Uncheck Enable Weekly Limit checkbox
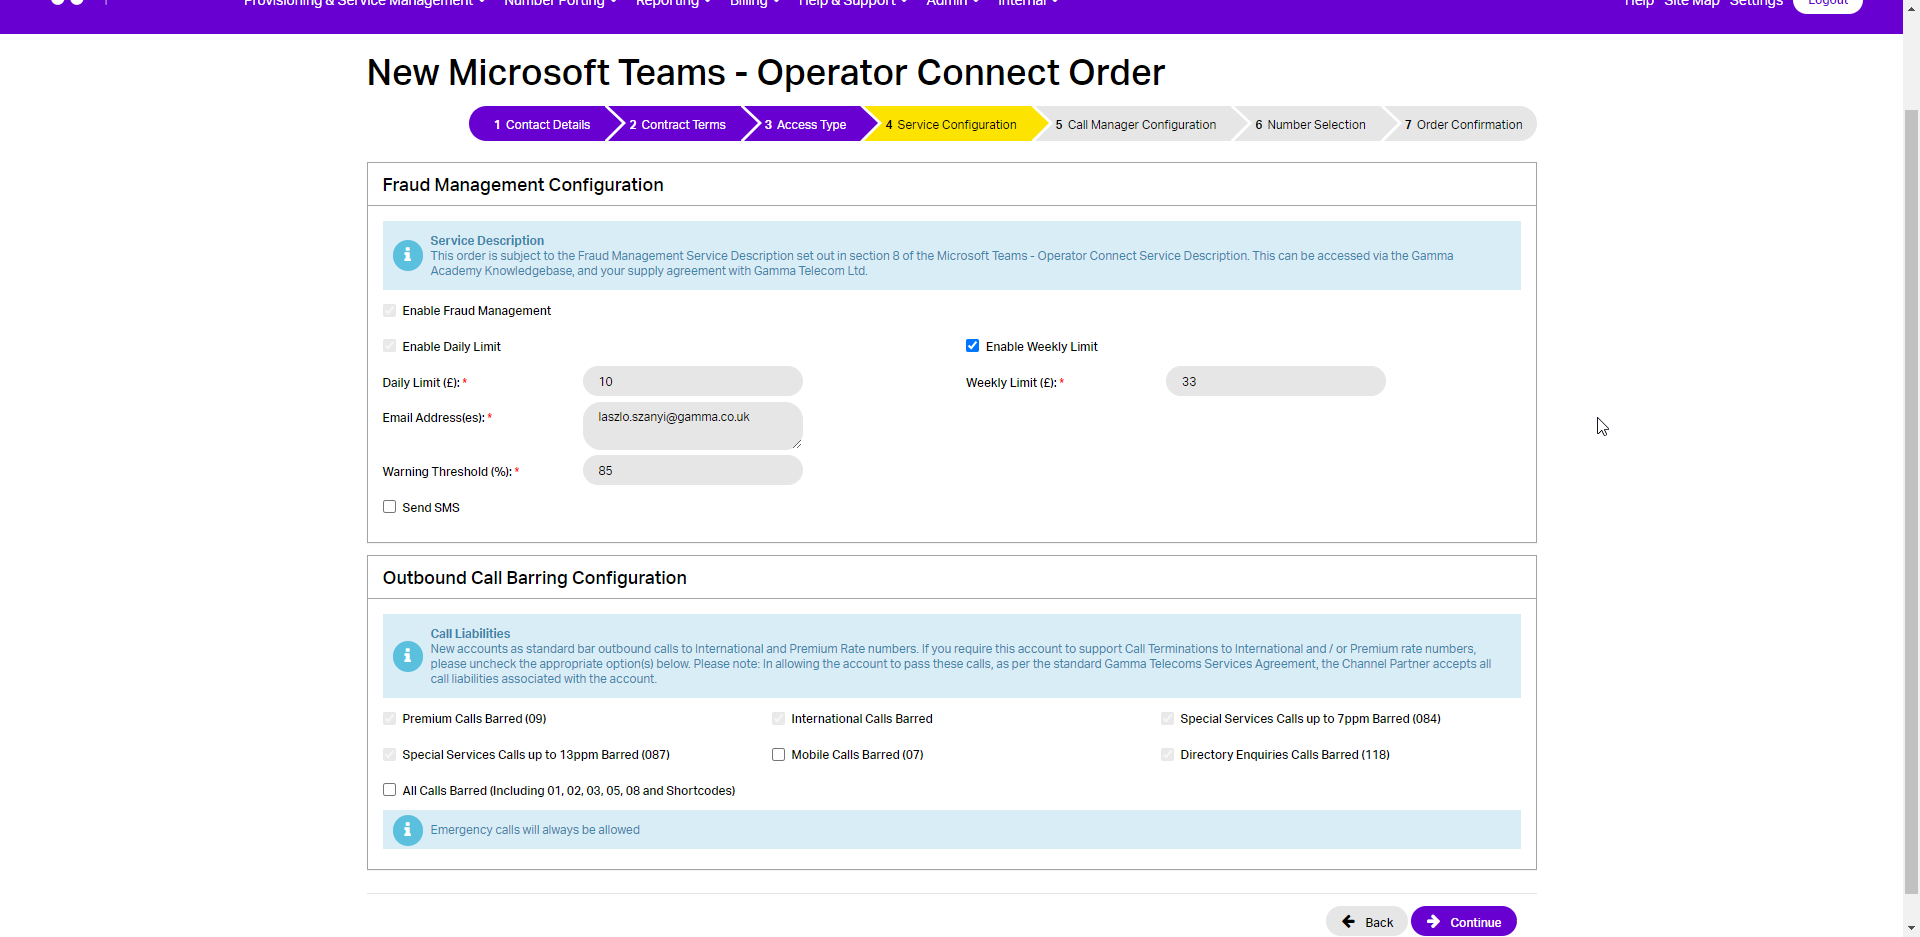 click(972, 346)
